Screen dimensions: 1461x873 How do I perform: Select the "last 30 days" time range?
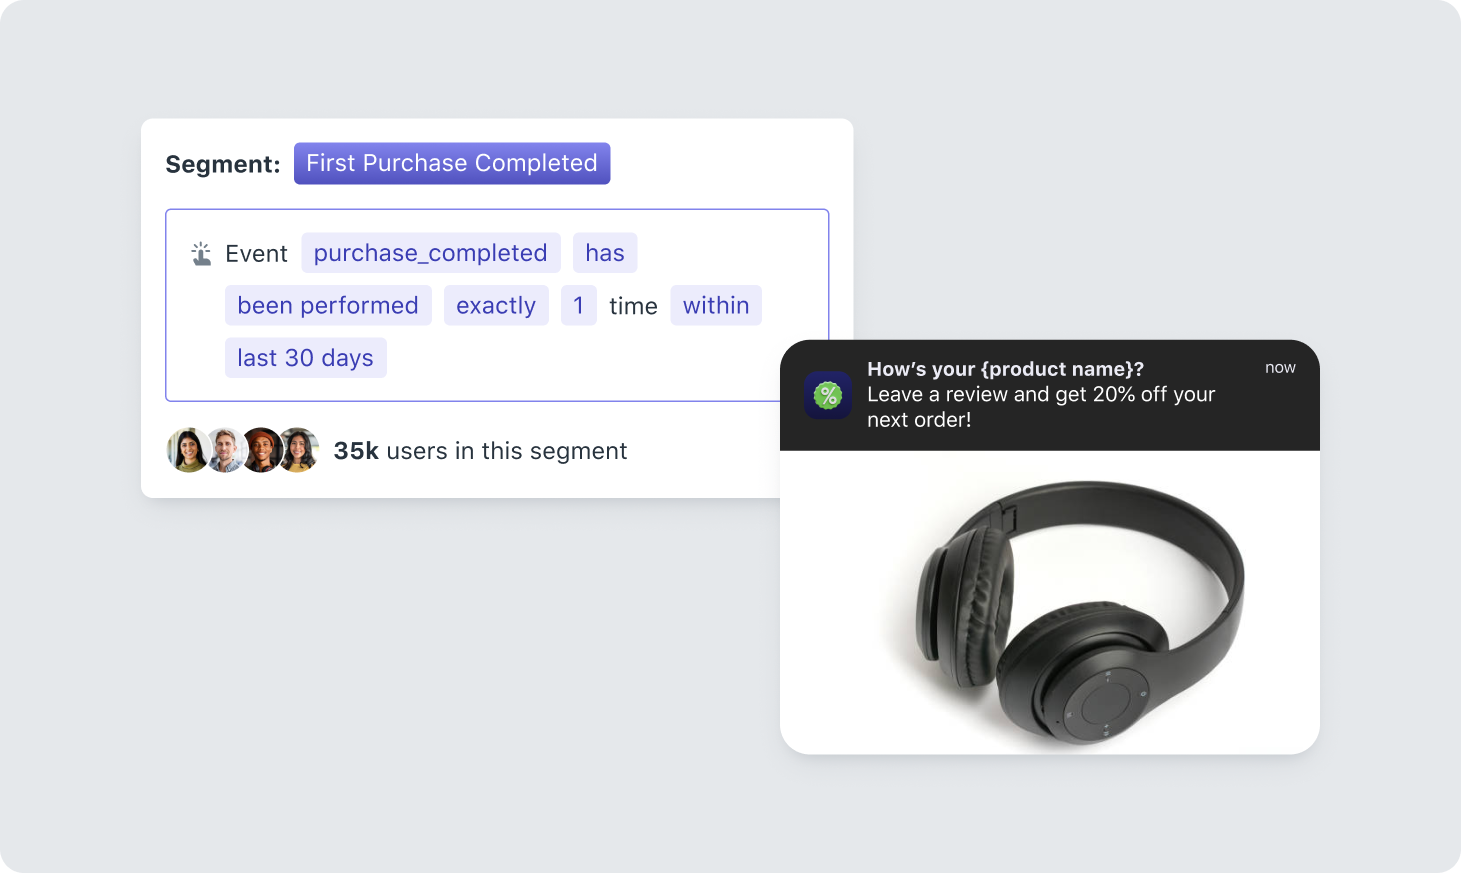(x=305, y=358)
